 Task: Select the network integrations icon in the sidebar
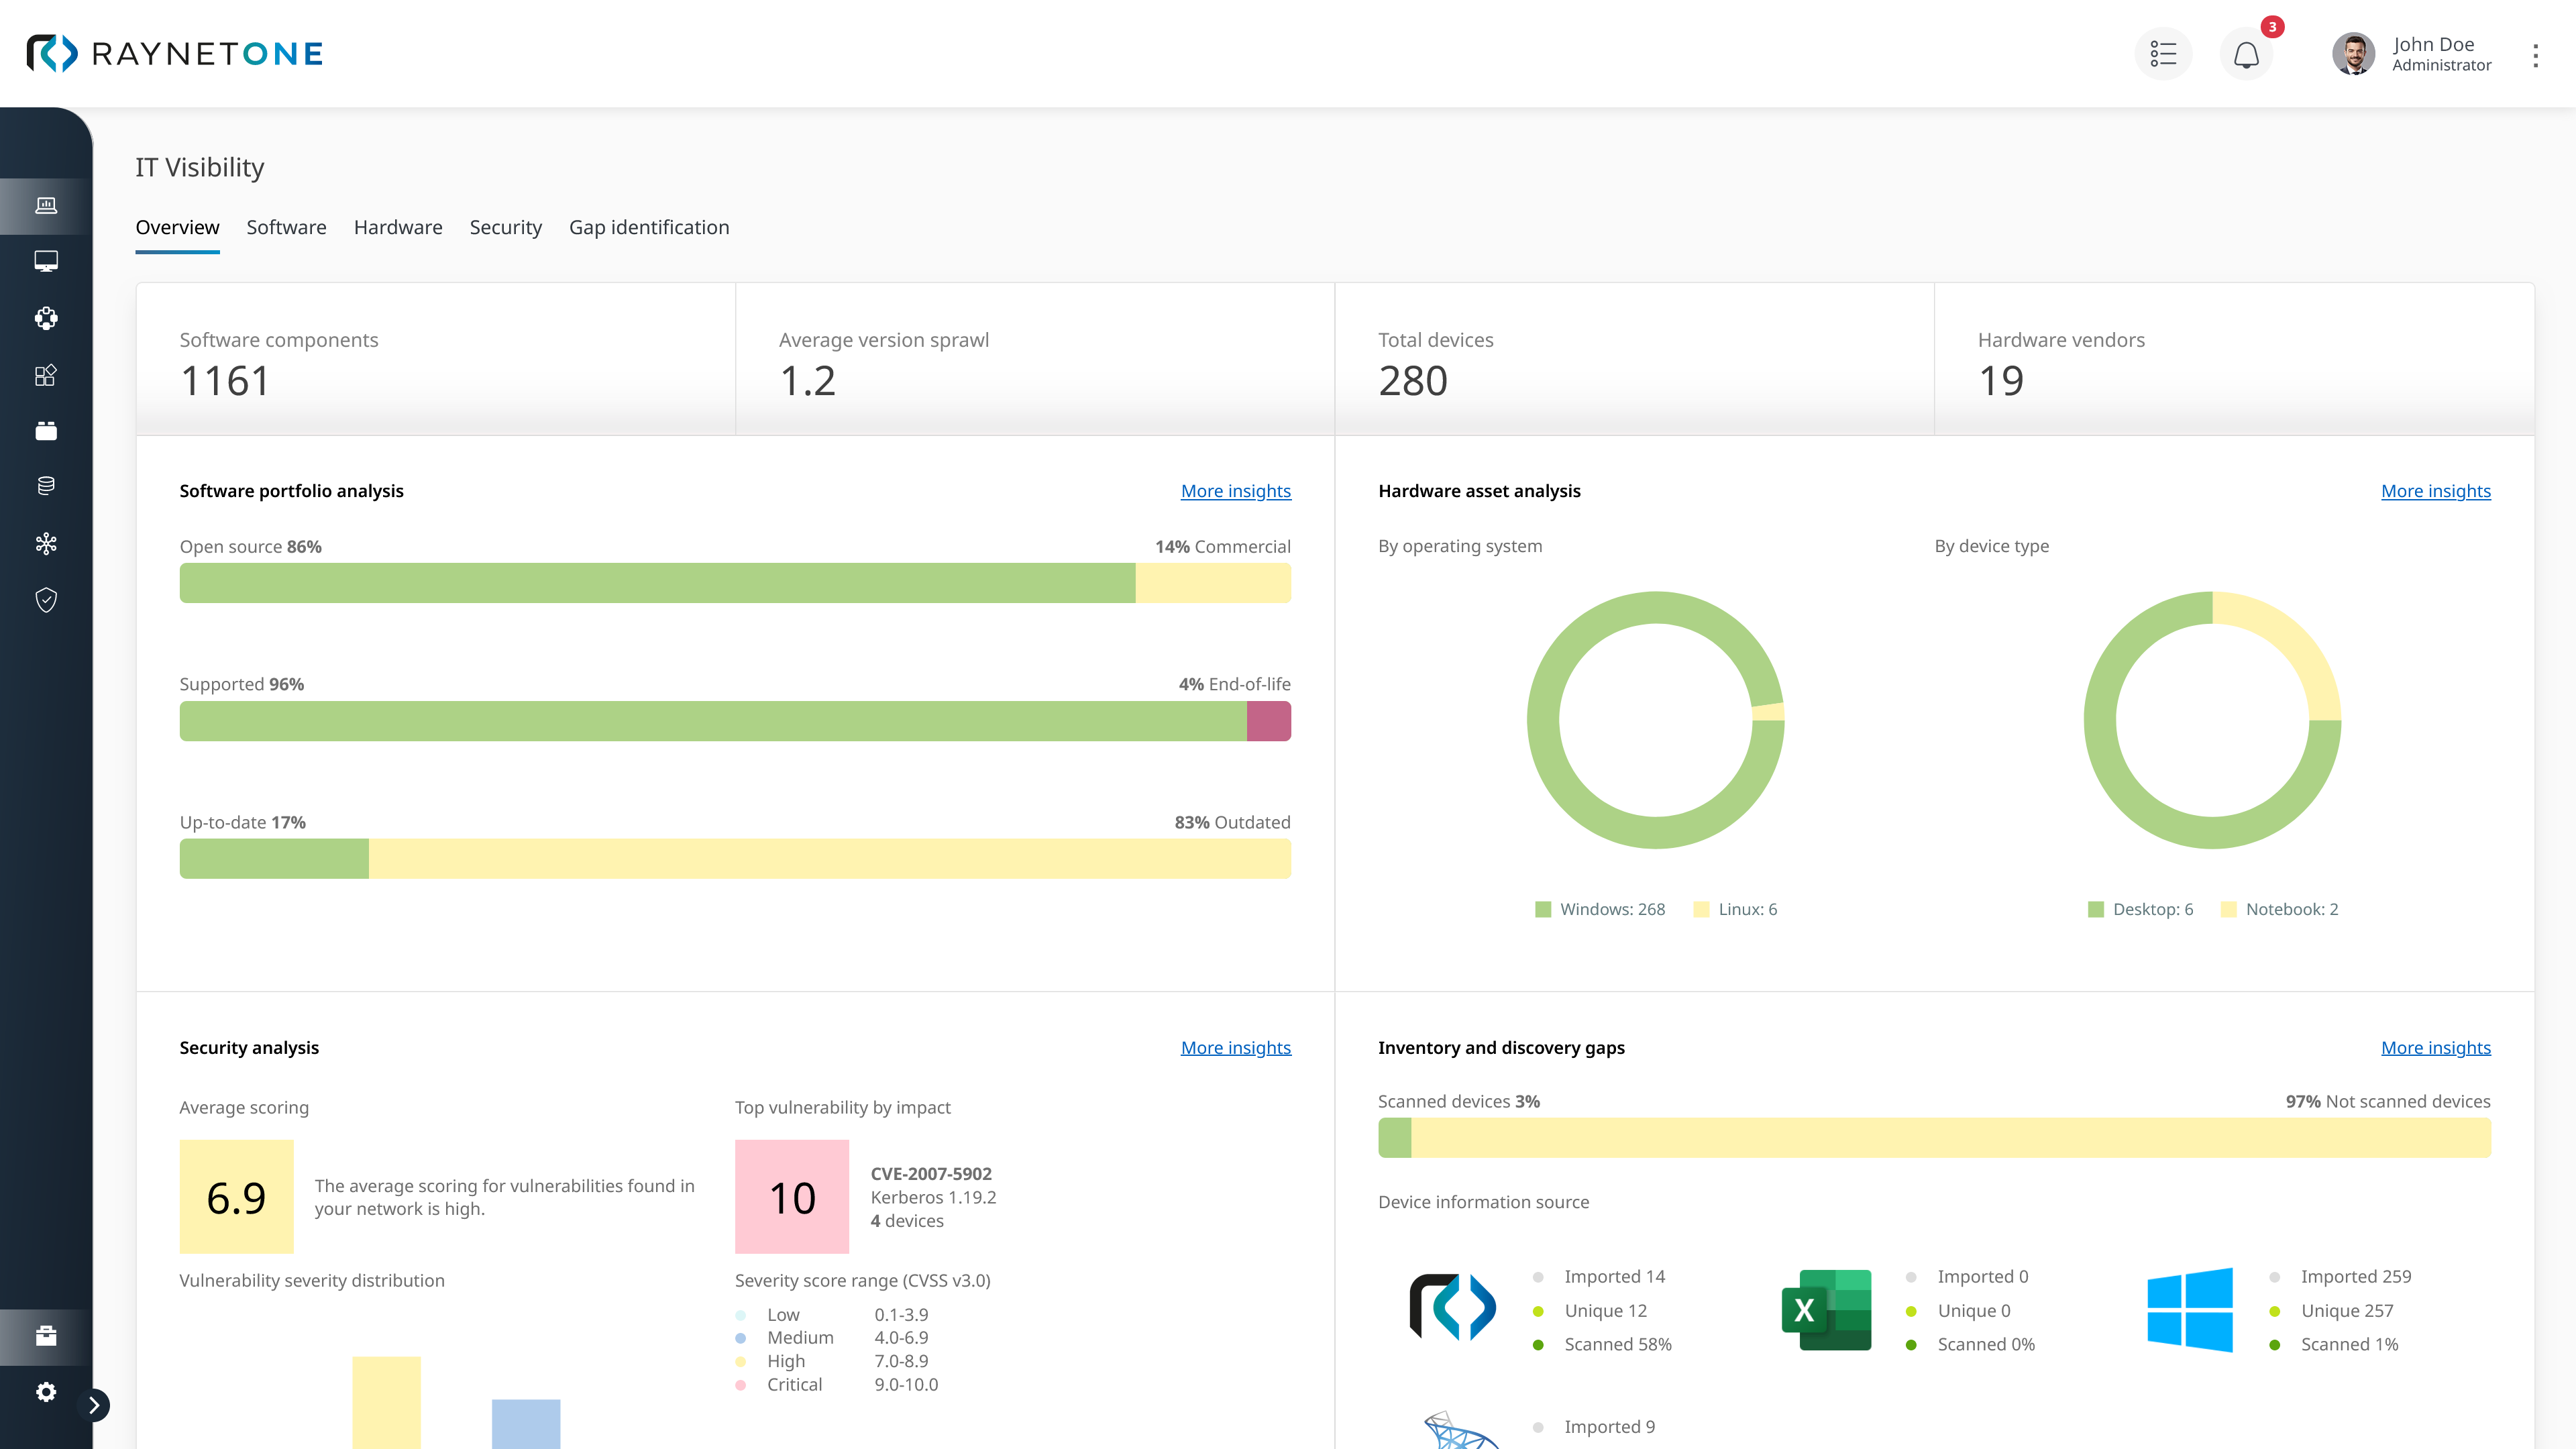click(x=45, y=543)
